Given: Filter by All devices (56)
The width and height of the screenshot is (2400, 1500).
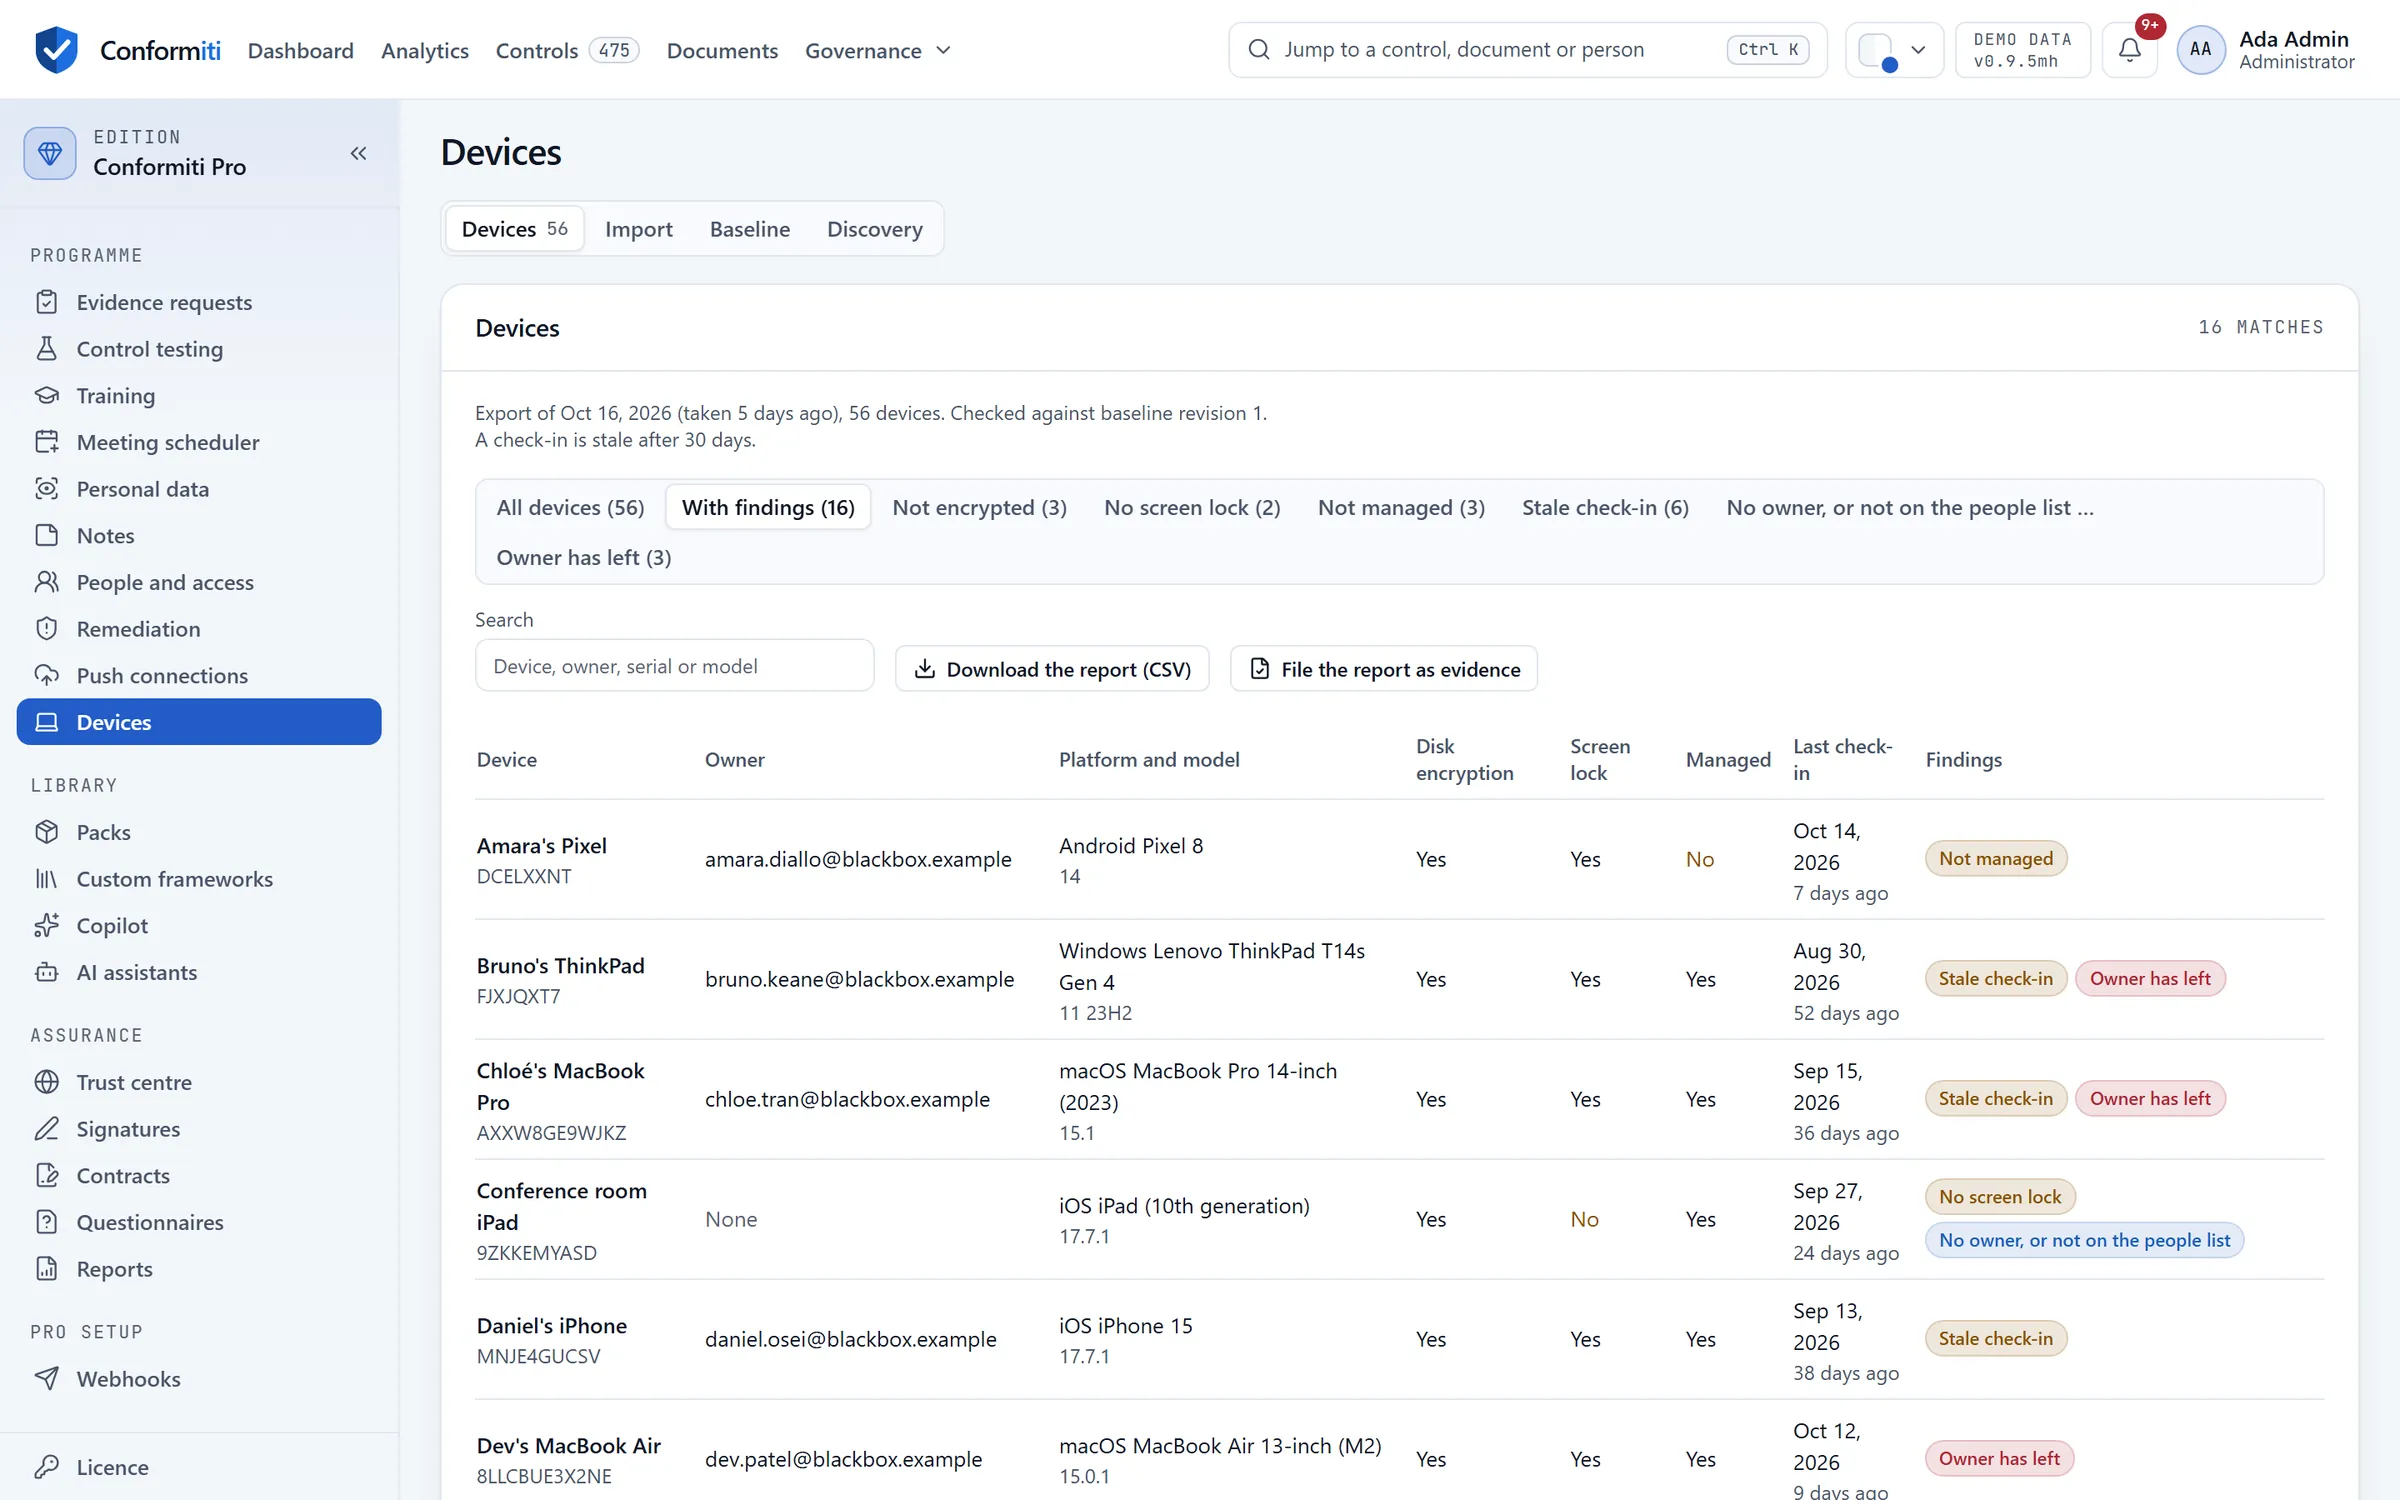Looking at the screenshot, I should tap(570, 507).
